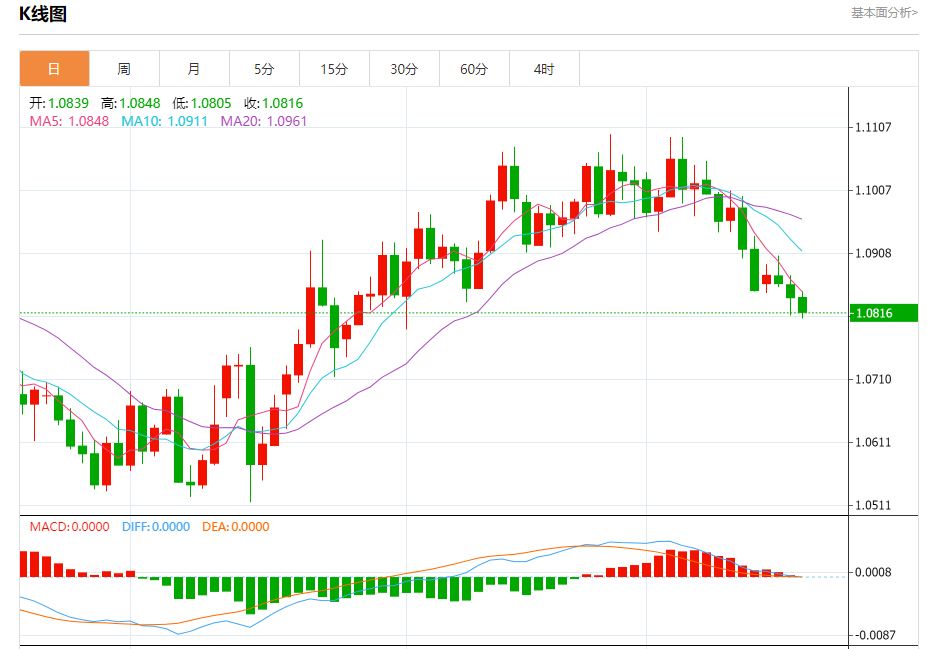Open the 4时 interval tab
The height and width of the screenshot is (649, 927).
coord(544,69)
